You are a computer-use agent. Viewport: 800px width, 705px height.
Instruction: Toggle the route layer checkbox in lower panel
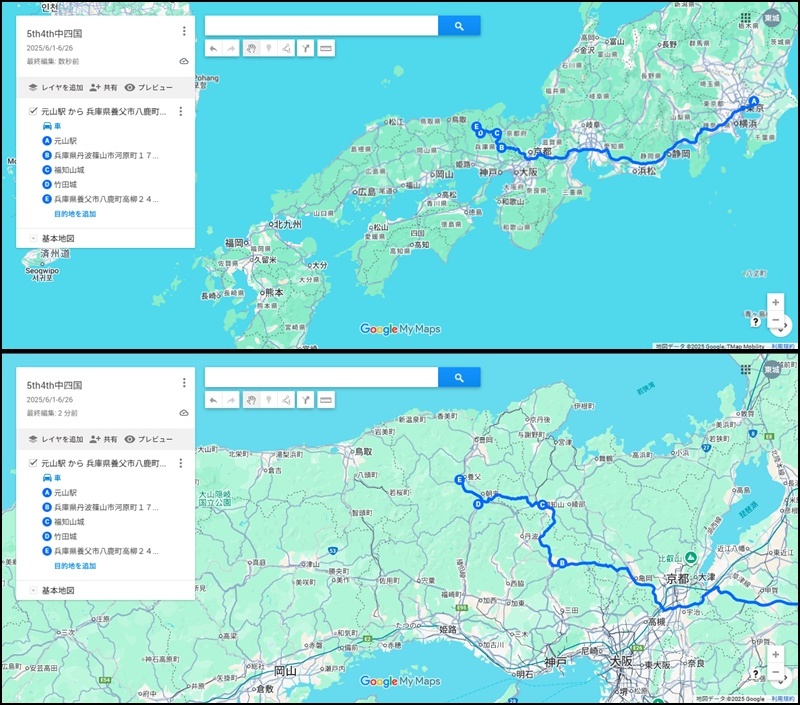[x=34, y=463]
